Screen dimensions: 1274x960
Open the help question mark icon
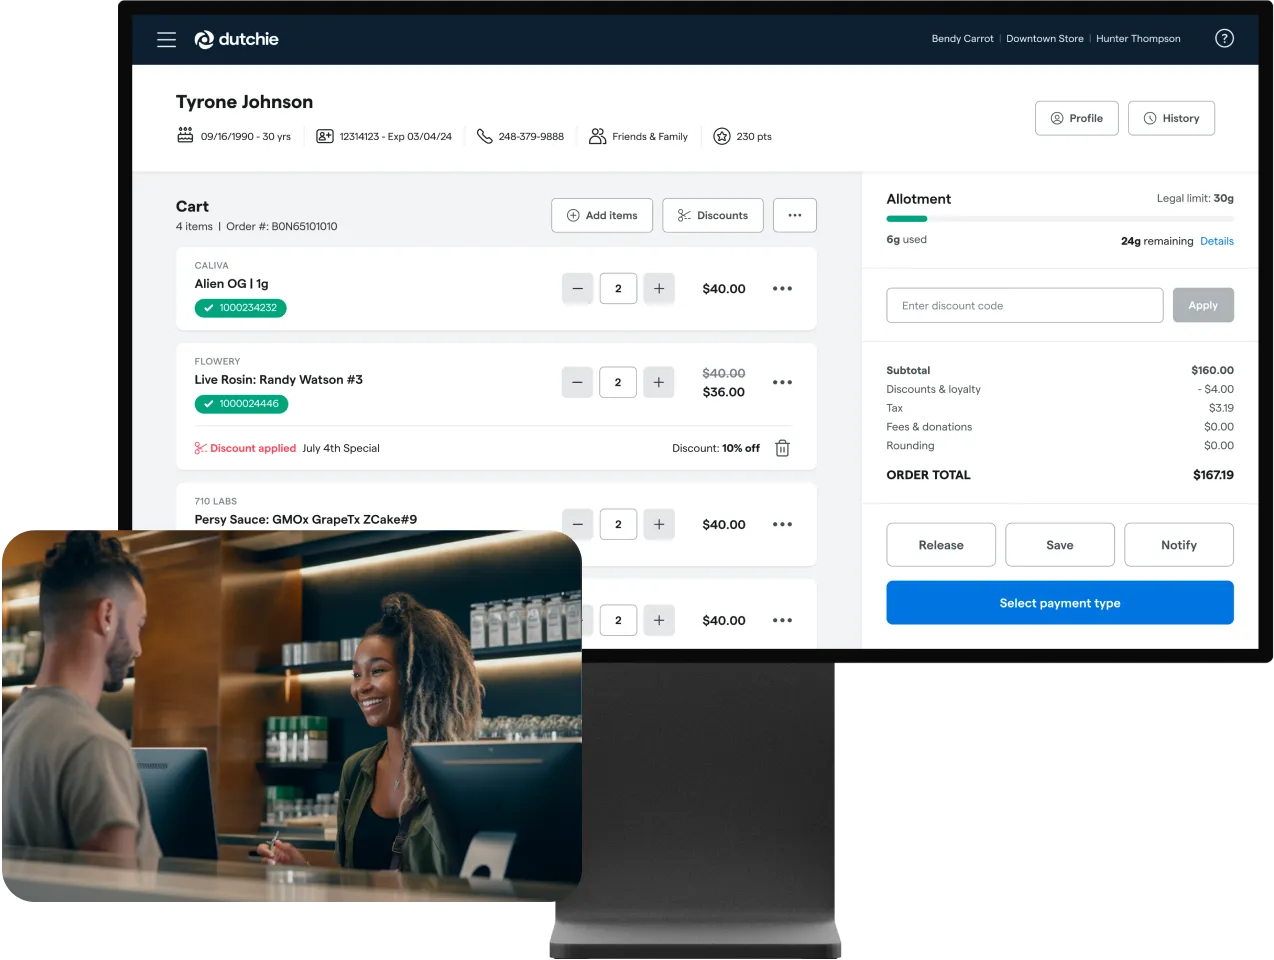click(1224, 38)
